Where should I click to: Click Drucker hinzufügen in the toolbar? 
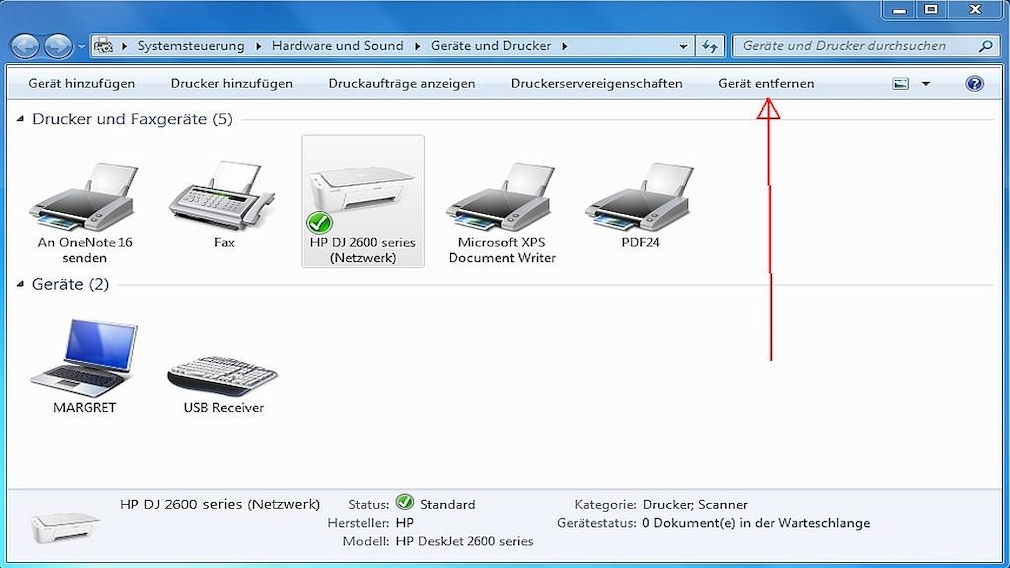(x=232, y=84)
